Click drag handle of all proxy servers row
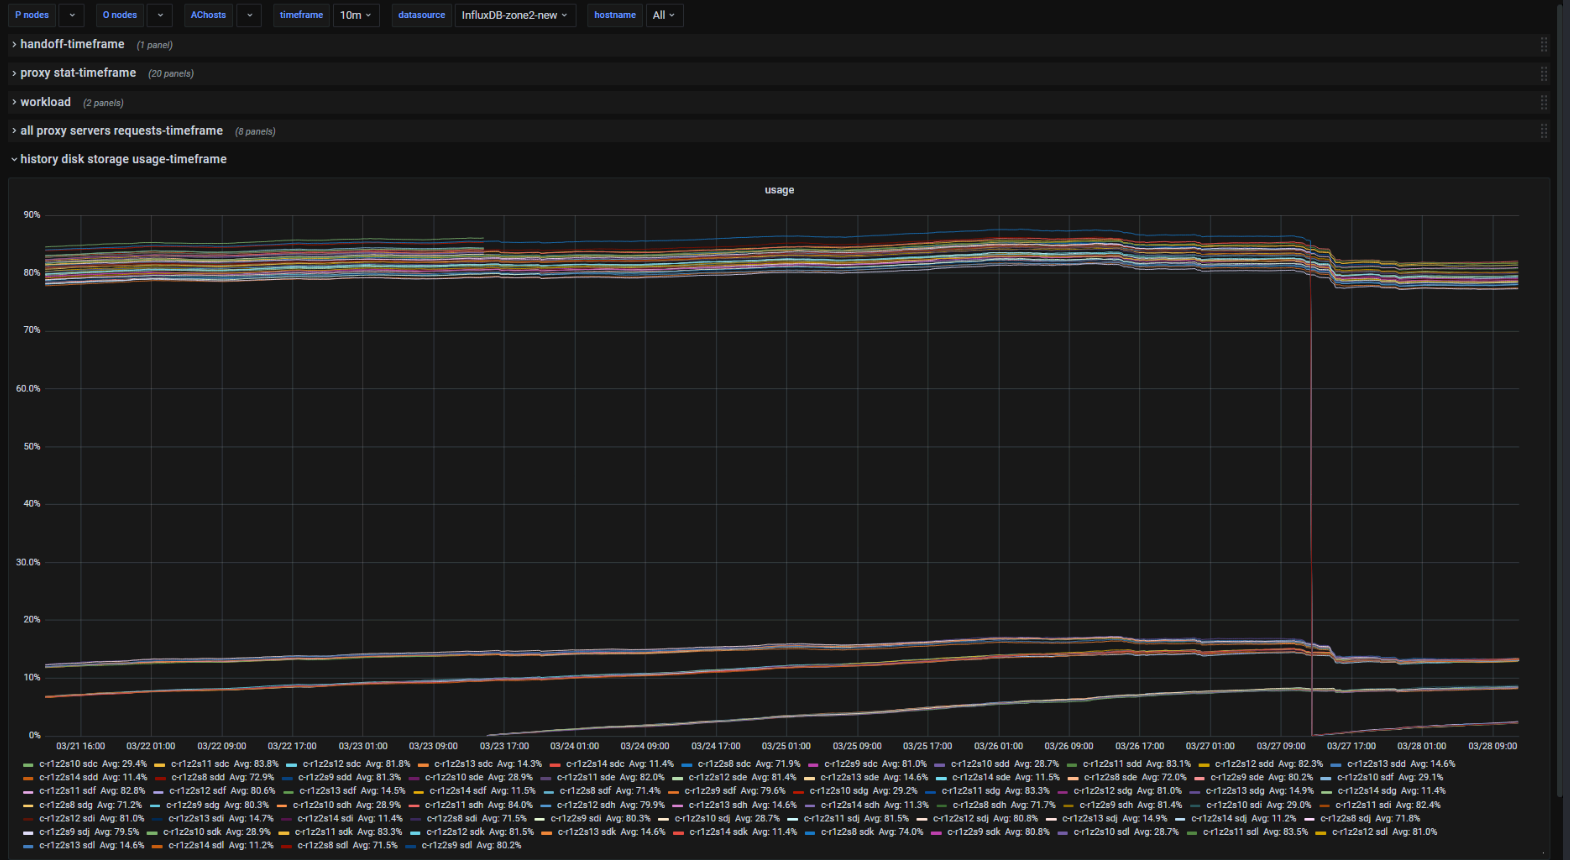 1543,131
